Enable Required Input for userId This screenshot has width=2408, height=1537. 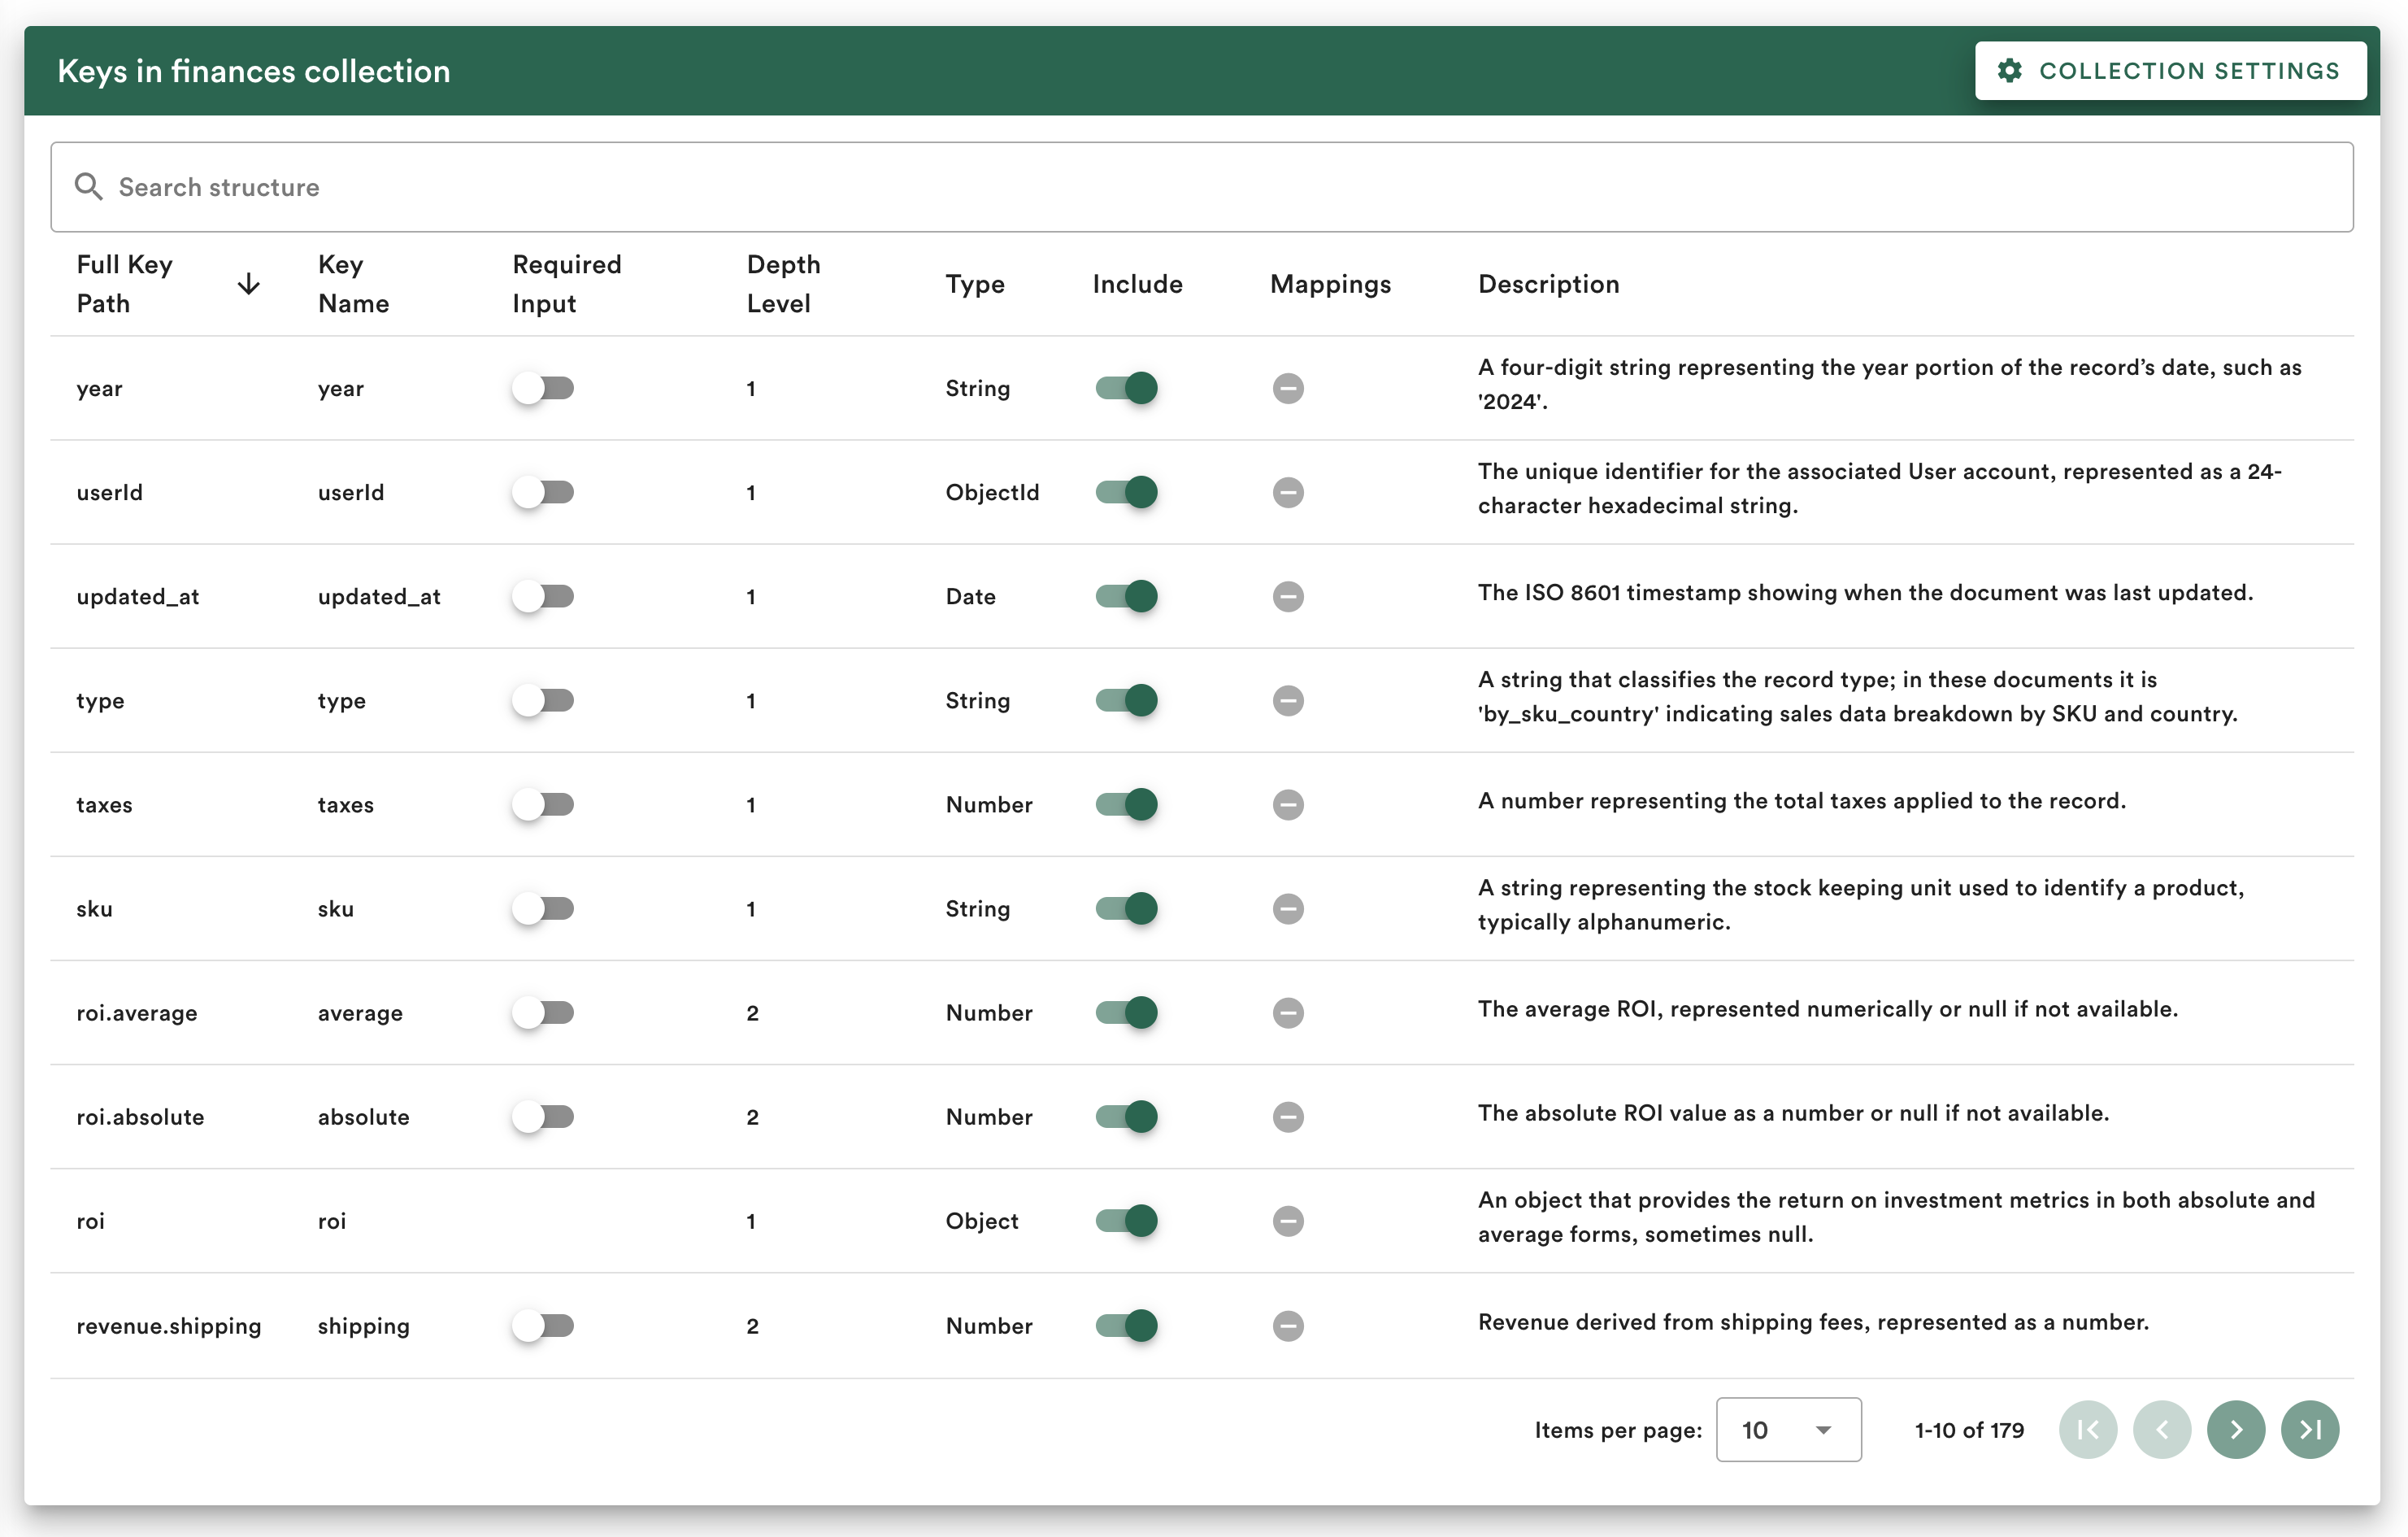click(x=543, y=492)
